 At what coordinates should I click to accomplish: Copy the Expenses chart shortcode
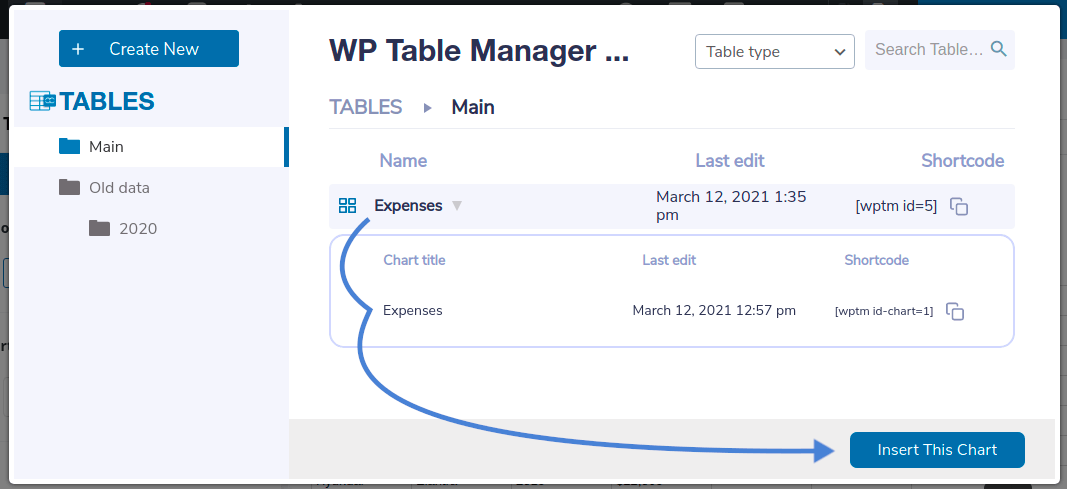click(955, 311)
